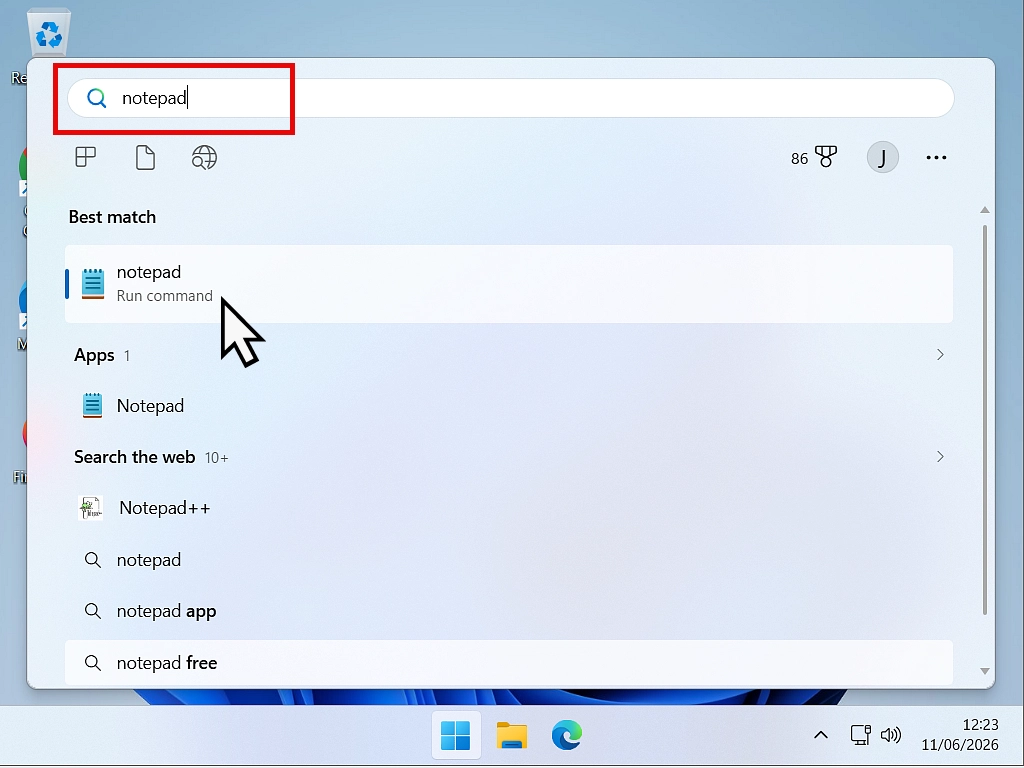Click the notepad search text field

point(511,98)
